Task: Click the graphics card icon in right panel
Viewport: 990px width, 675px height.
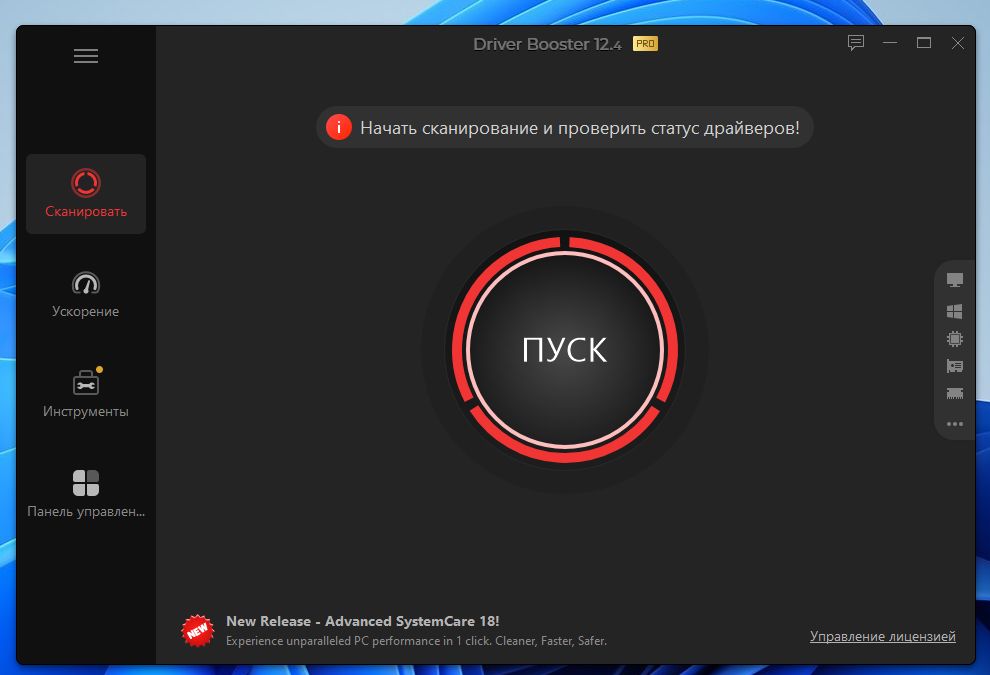Action: coord(955,366)
